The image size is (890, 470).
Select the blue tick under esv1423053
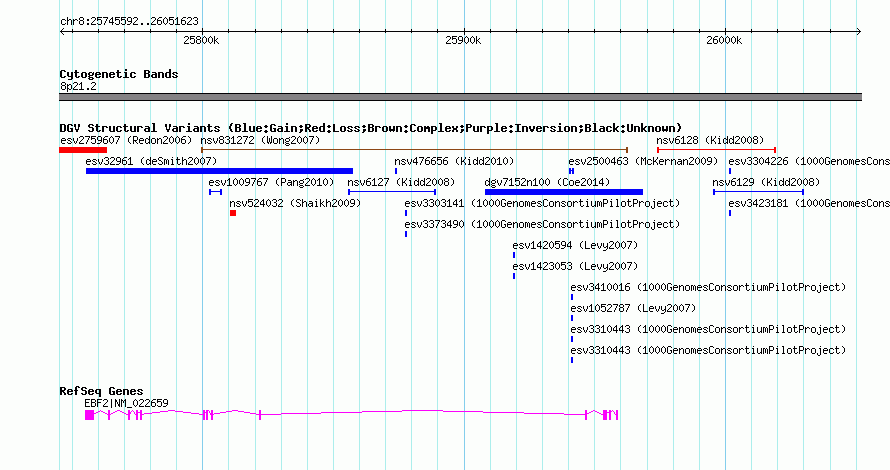[514, 276]
